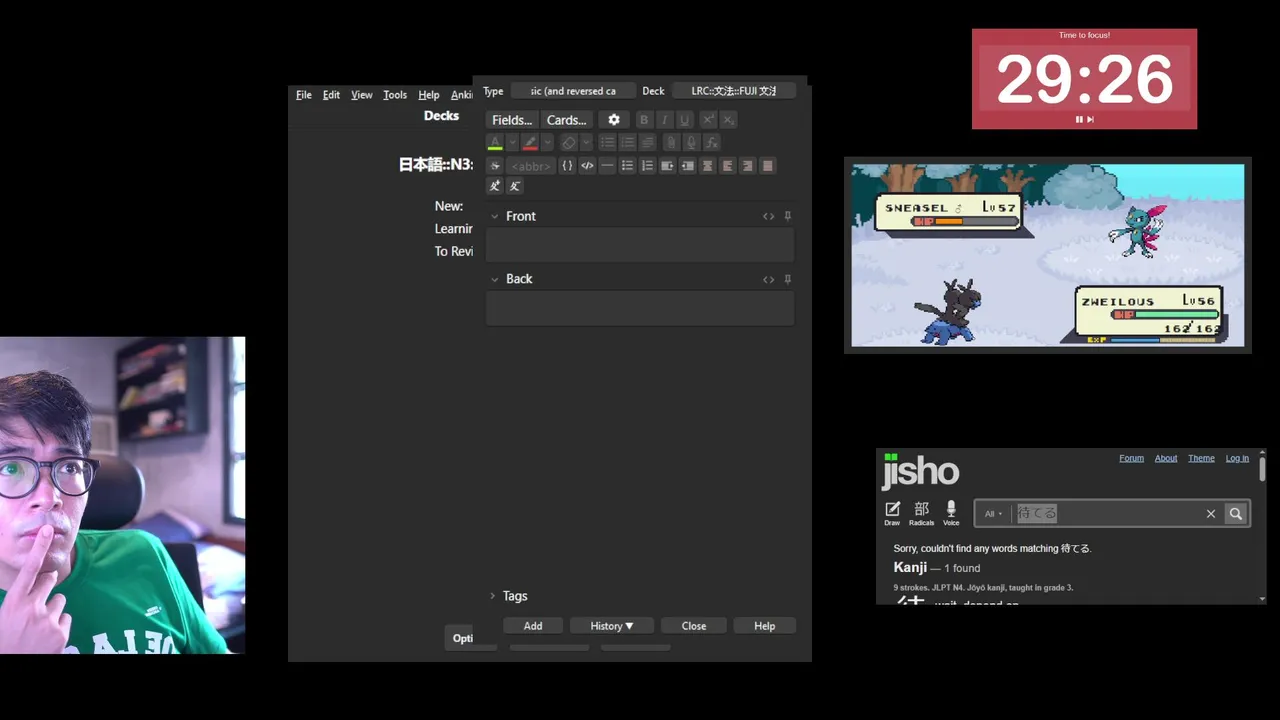
Task: Click the outdent icon
Action: pos(687,166)
